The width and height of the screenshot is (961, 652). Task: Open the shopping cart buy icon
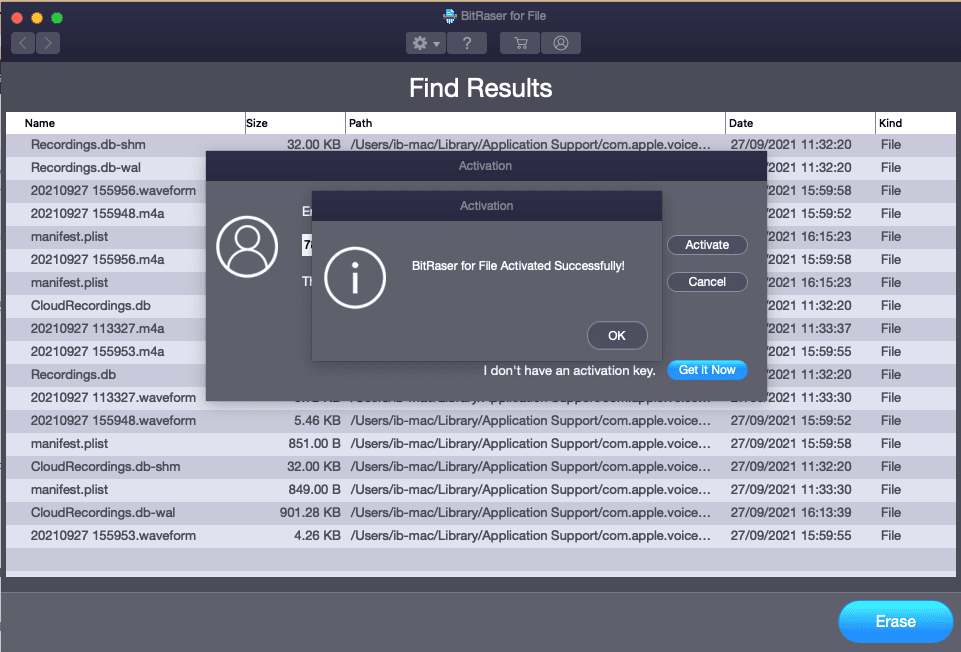tap(520, 43)
